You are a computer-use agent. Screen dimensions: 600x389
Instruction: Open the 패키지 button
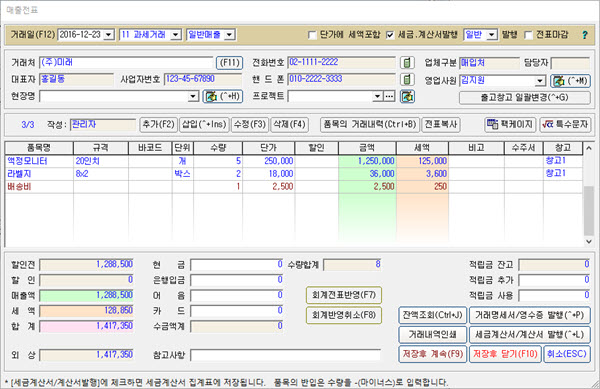click(510, 124)
